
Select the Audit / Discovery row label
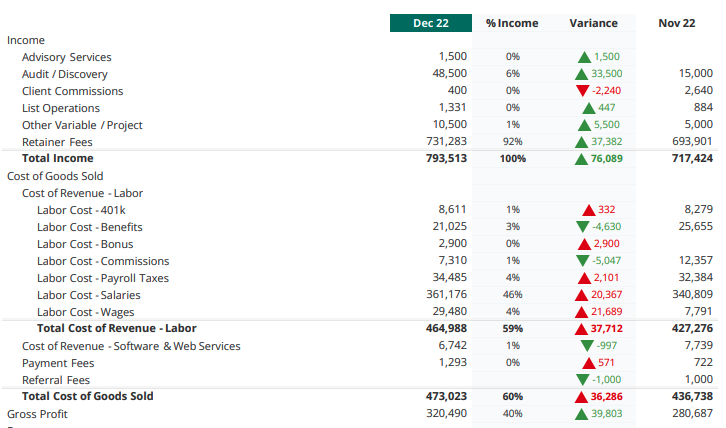pos(65,74)
